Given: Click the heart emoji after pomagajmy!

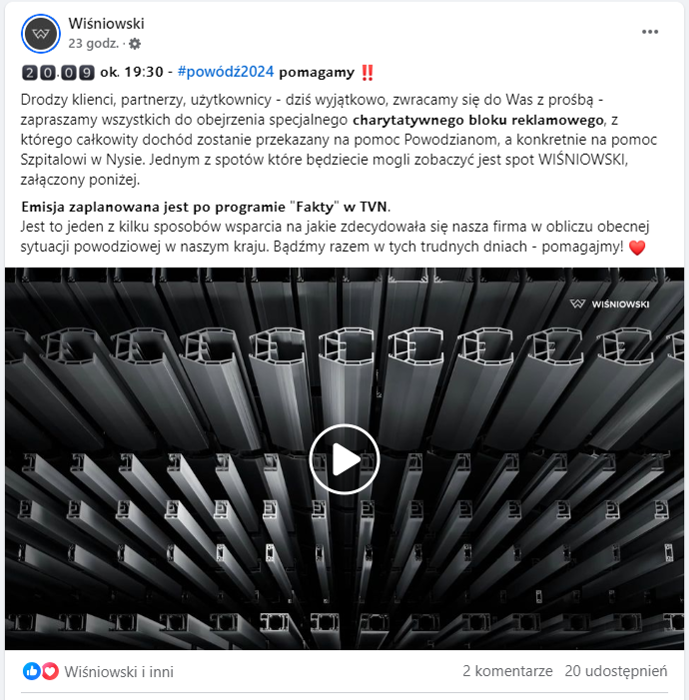Looking at the screenshot, I should pyautogui.click(x=637, y=247).
